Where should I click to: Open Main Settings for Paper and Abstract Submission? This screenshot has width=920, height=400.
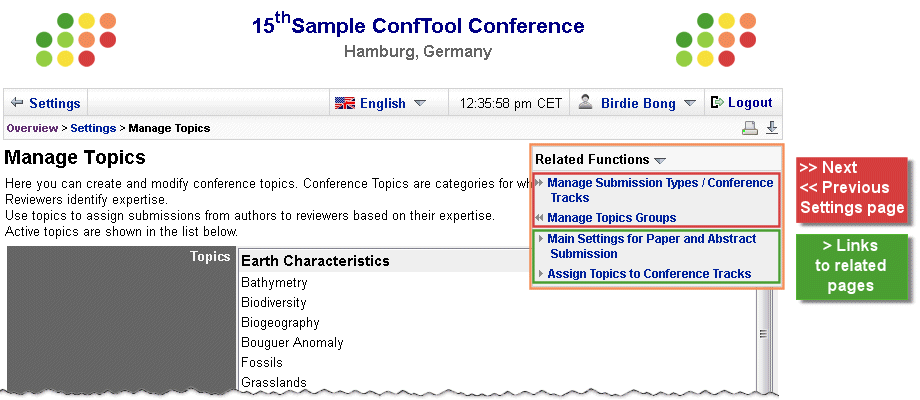point(651,246)
